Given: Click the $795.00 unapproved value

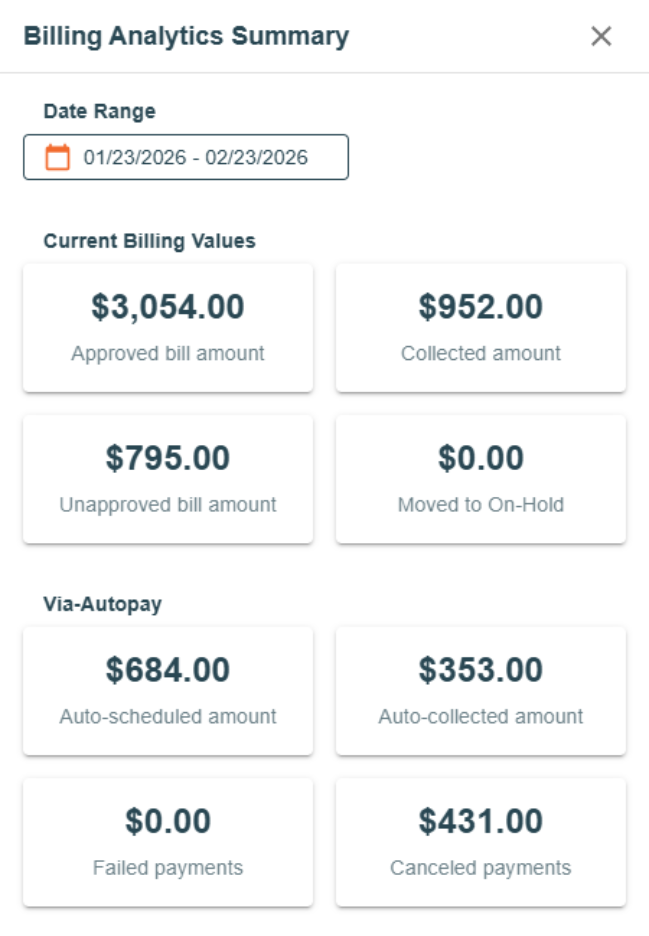Looking at the screenshot, I should pyautogui.click(x=168, y=458).
